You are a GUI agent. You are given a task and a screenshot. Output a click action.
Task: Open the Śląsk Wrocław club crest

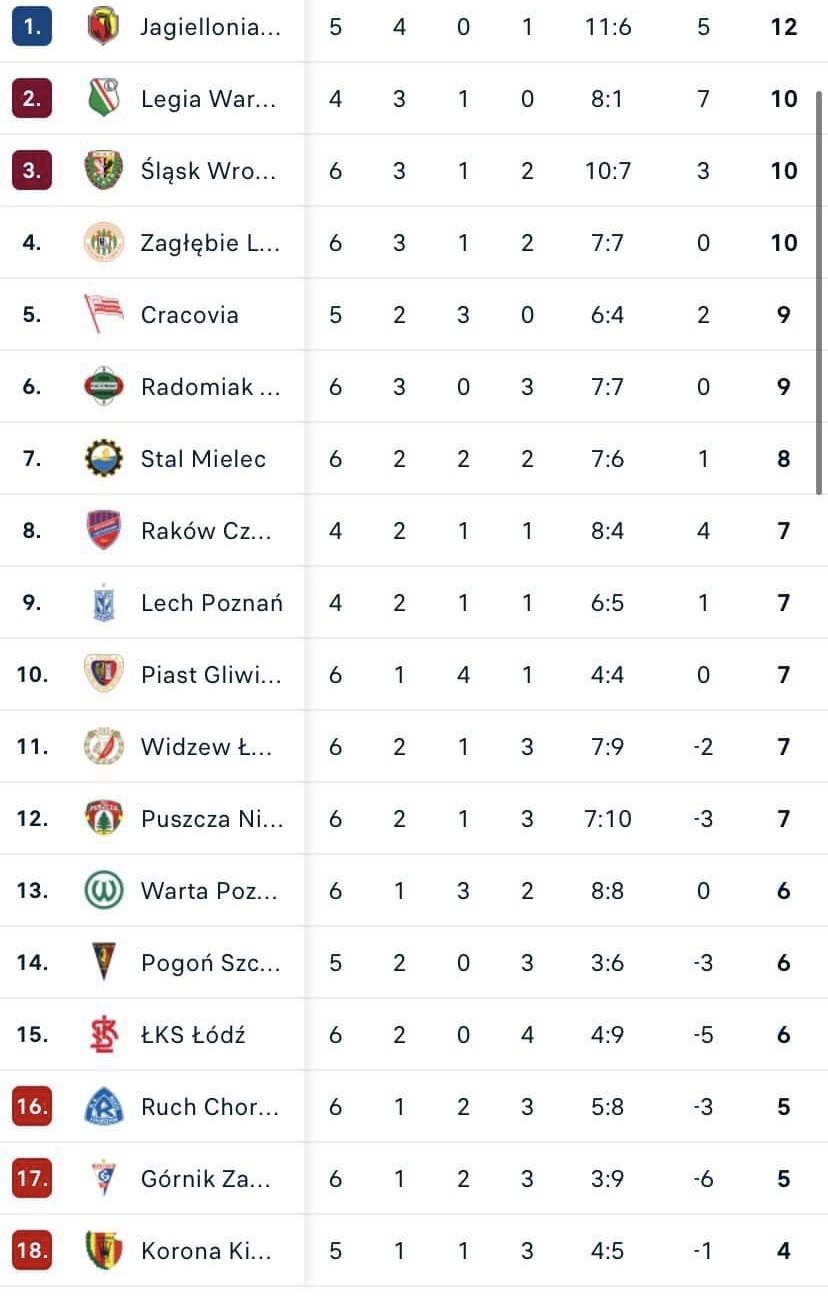[103, 170]
